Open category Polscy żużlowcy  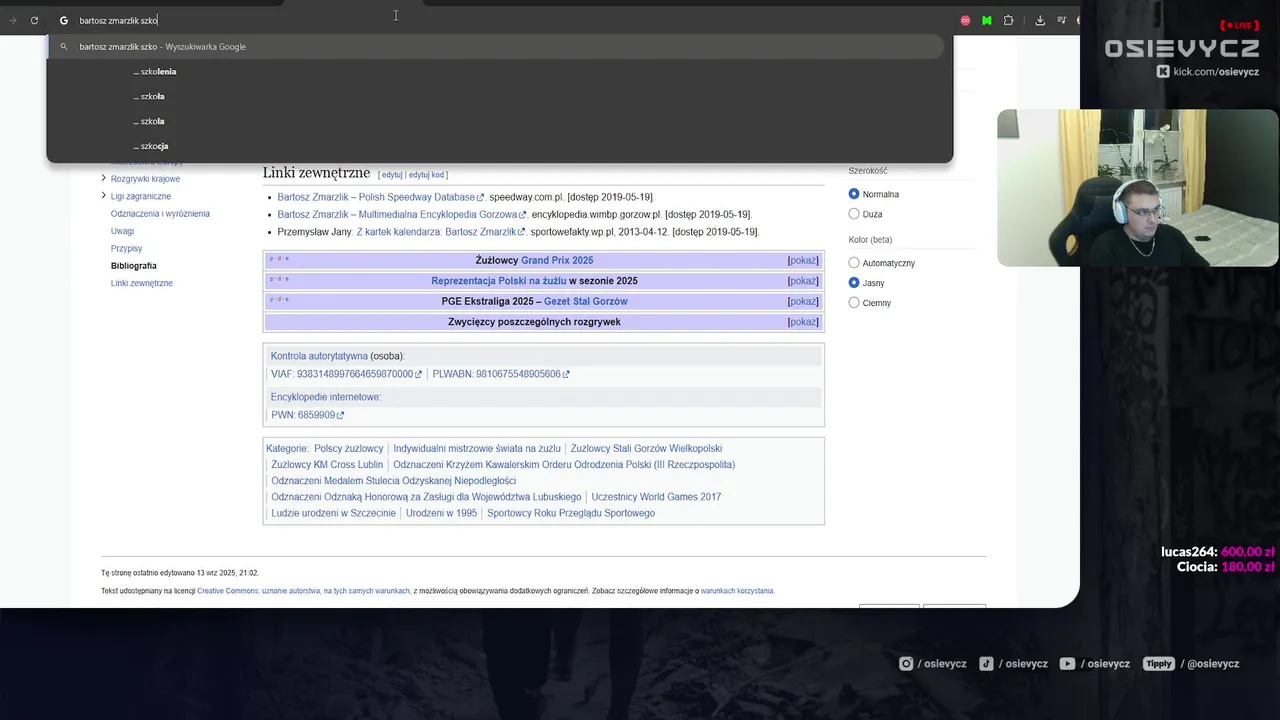click(349, 449)
